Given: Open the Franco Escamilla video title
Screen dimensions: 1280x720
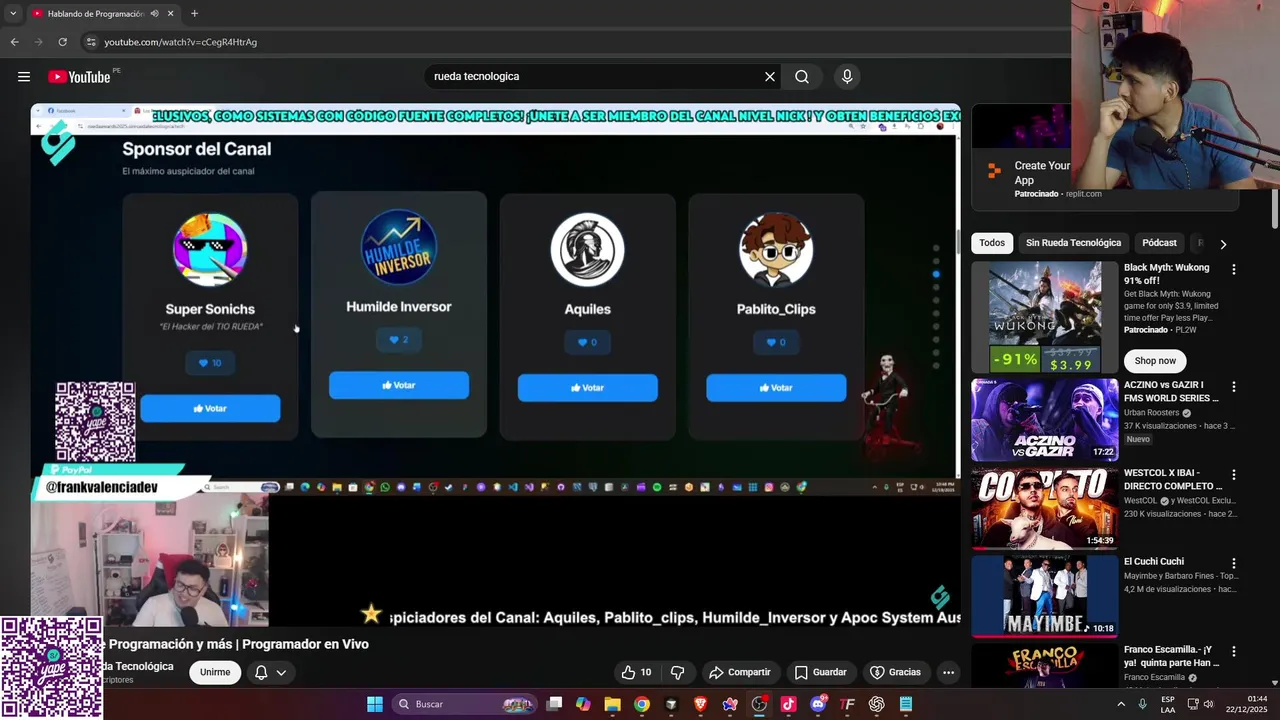Looking at the screenshot, I should (1172, 656).
